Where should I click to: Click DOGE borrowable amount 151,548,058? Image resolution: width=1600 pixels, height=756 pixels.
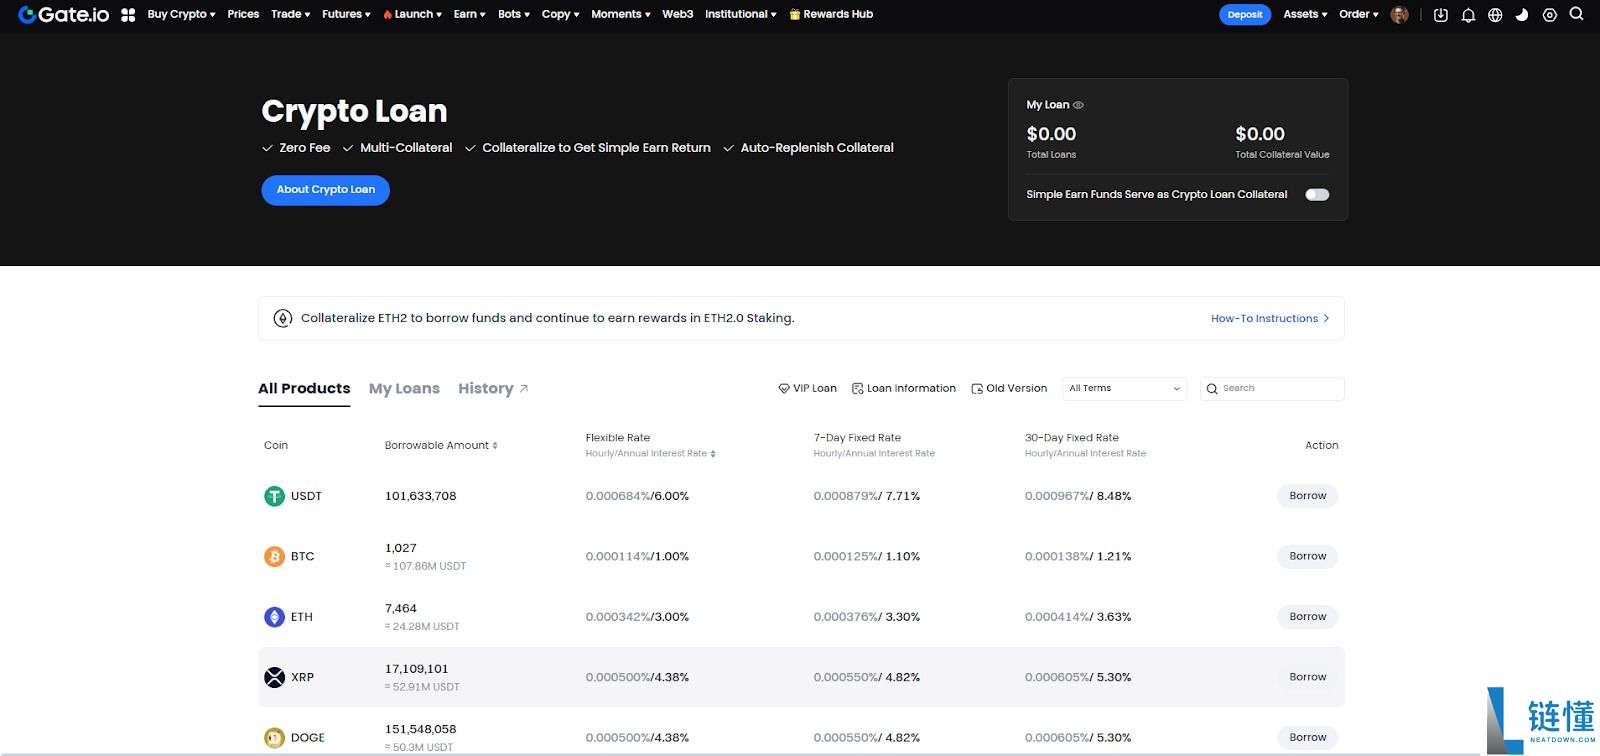(421, 730)
